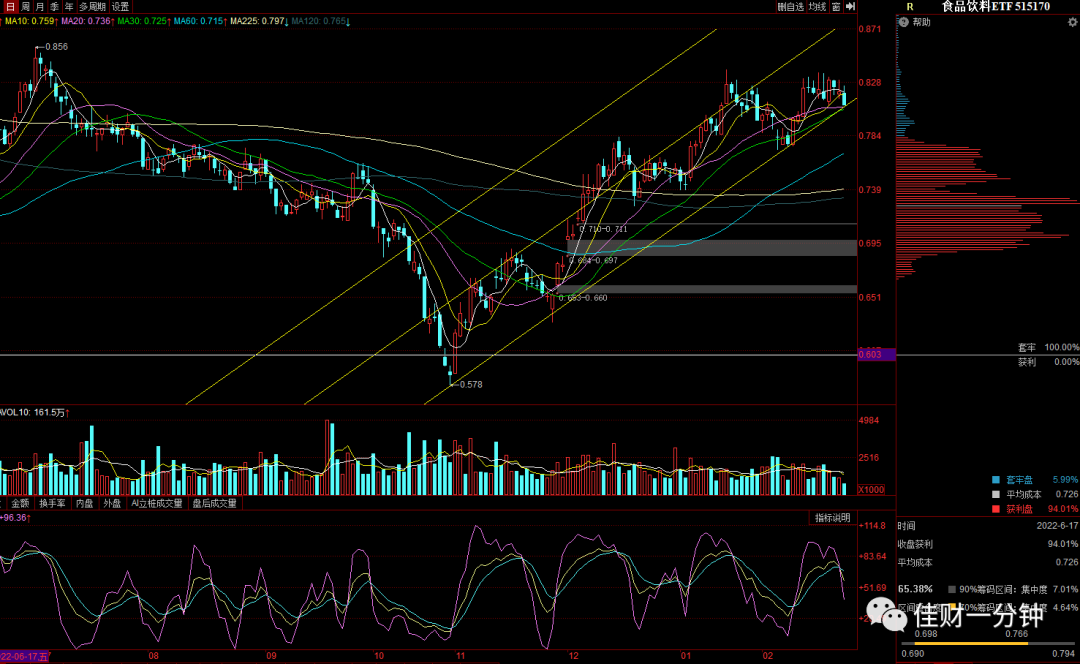Open the 多周期 multi-period selector

(x=92, y=6)
